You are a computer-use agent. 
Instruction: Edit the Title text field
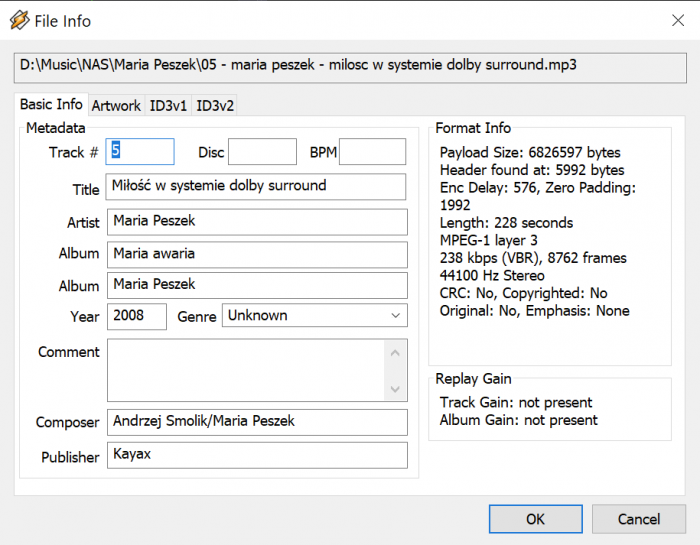click(x=256, y=187)
